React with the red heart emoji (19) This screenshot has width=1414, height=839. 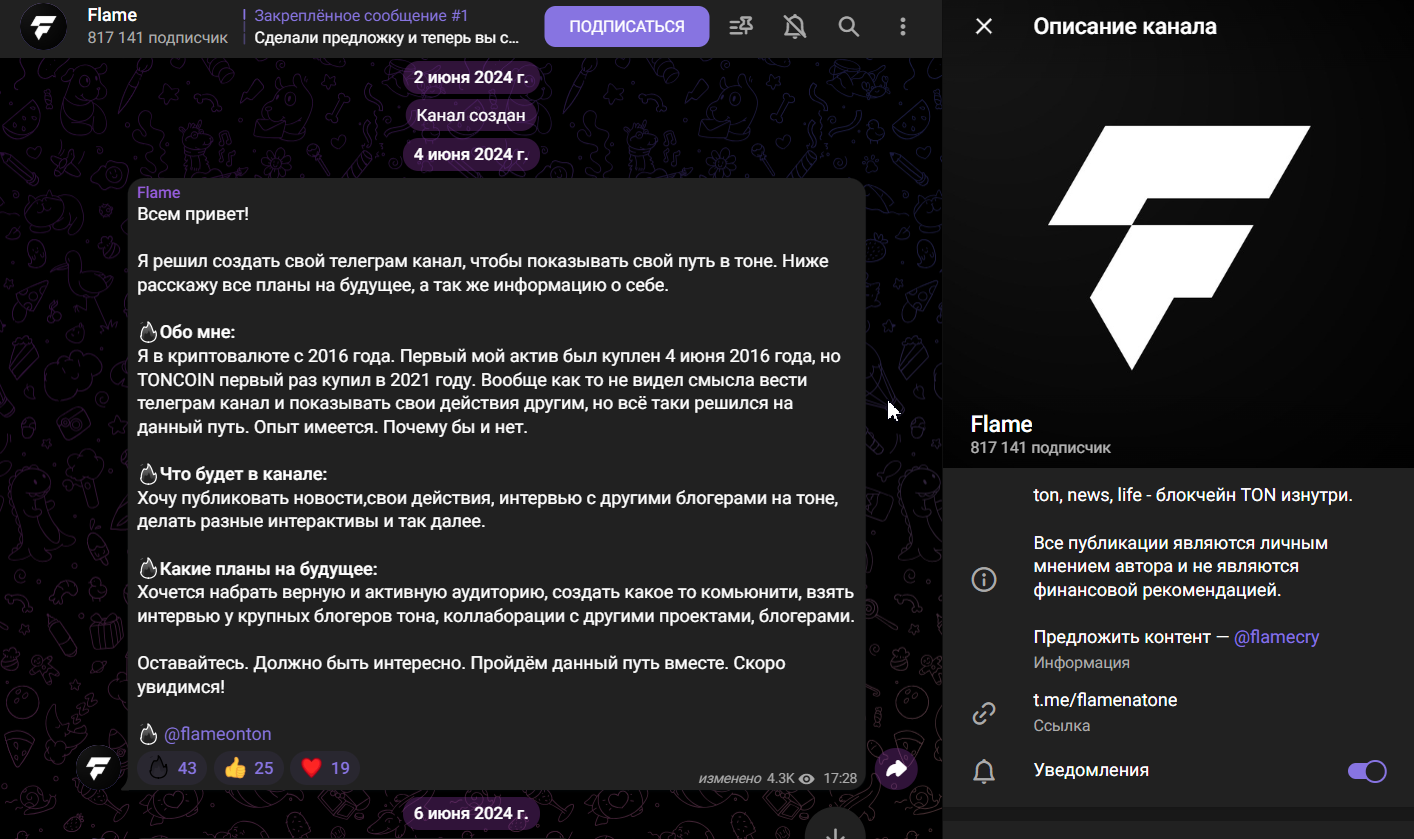[x=325, y=768]
